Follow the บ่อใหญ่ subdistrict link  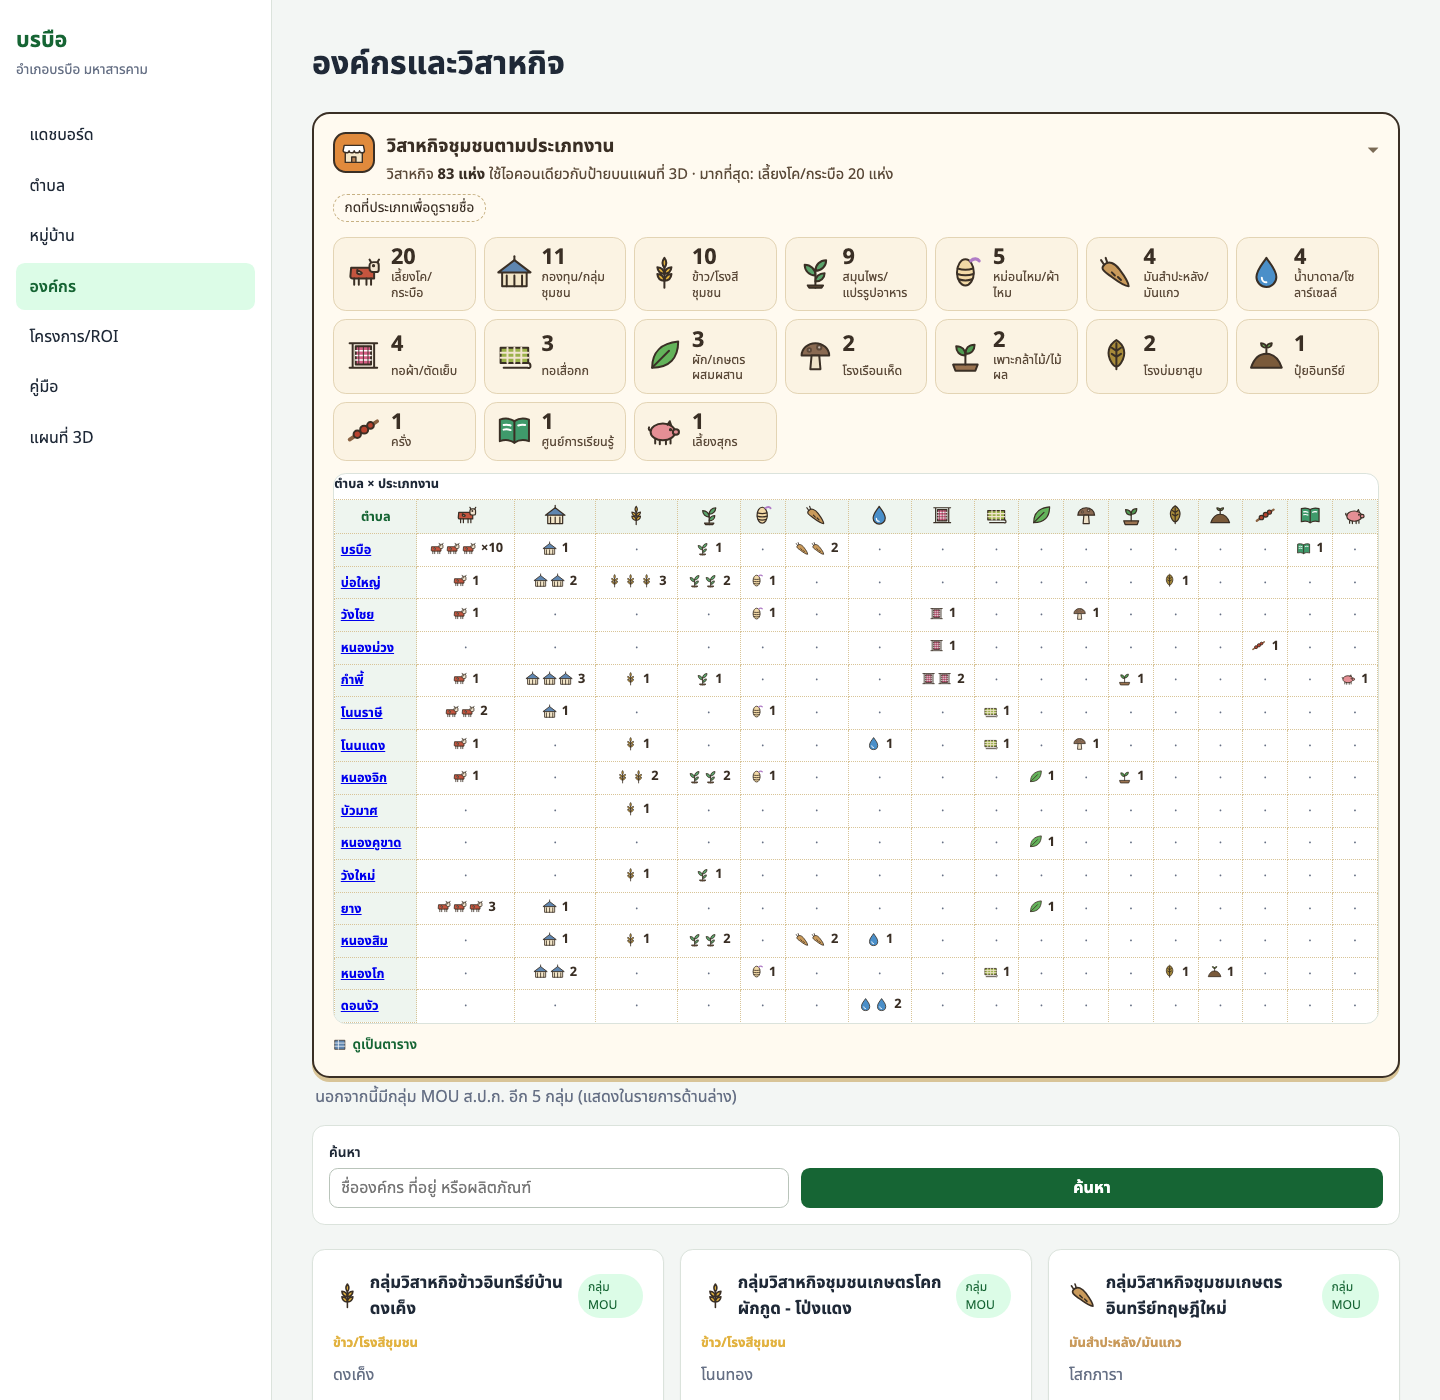[x=360, y=582]
